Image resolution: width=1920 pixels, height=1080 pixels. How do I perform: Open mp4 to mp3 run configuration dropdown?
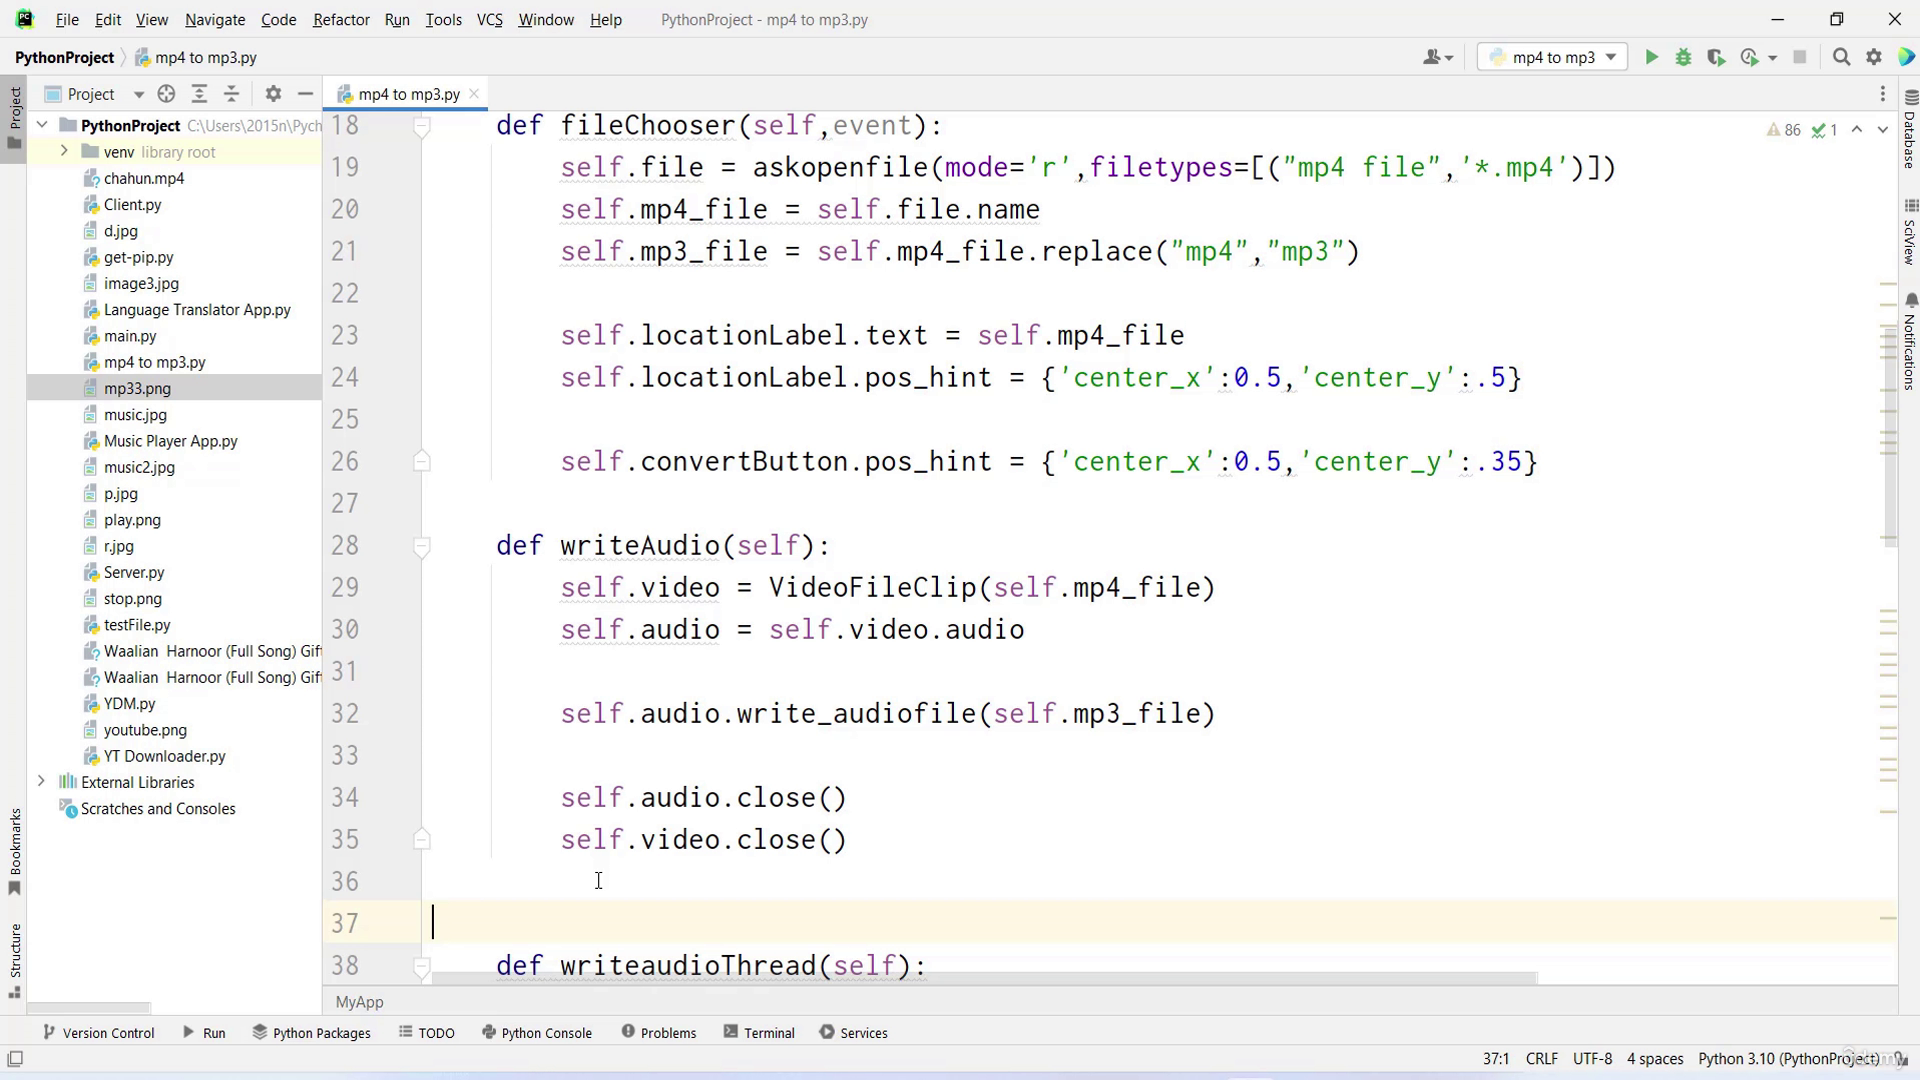tap(1552, 57)
